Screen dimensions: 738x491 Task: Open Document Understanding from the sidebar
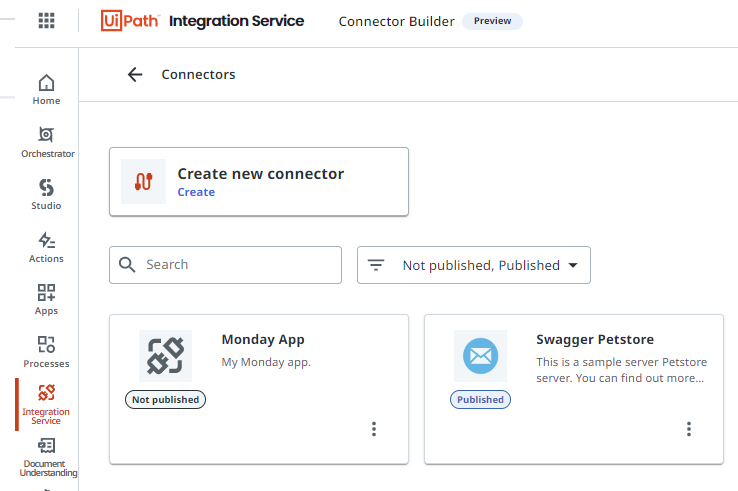(47, 458)
